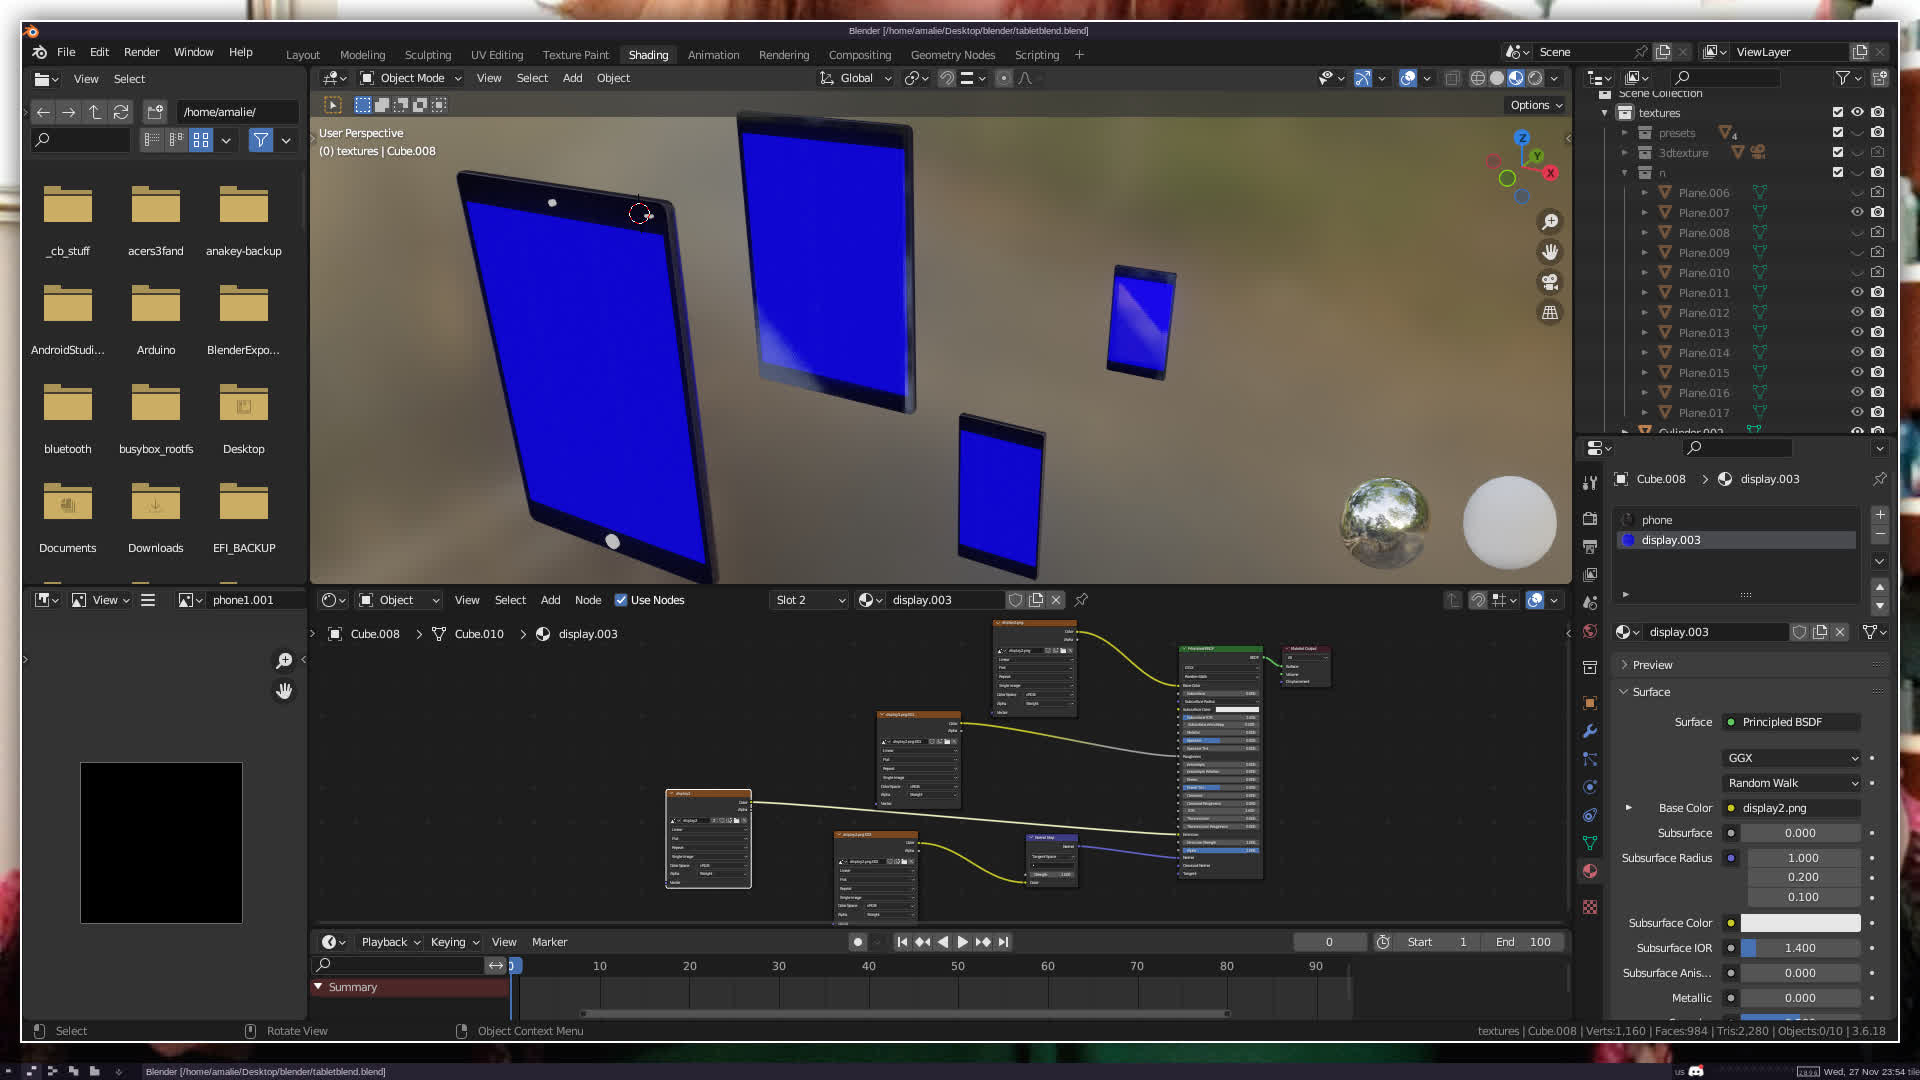
Task: Toggle camera view icon in viewport
Action: click(x=1550, y=282)
